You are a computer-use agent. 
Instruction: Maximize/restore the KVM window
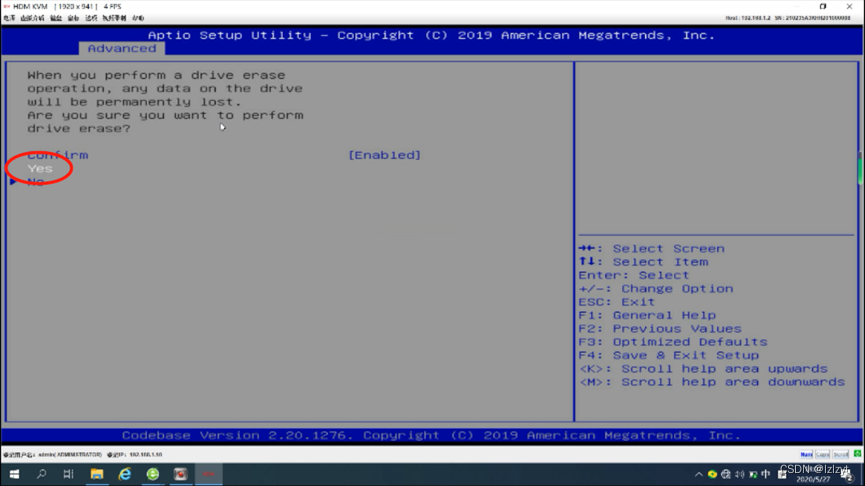pyautogui.click(x=823, y=7)
